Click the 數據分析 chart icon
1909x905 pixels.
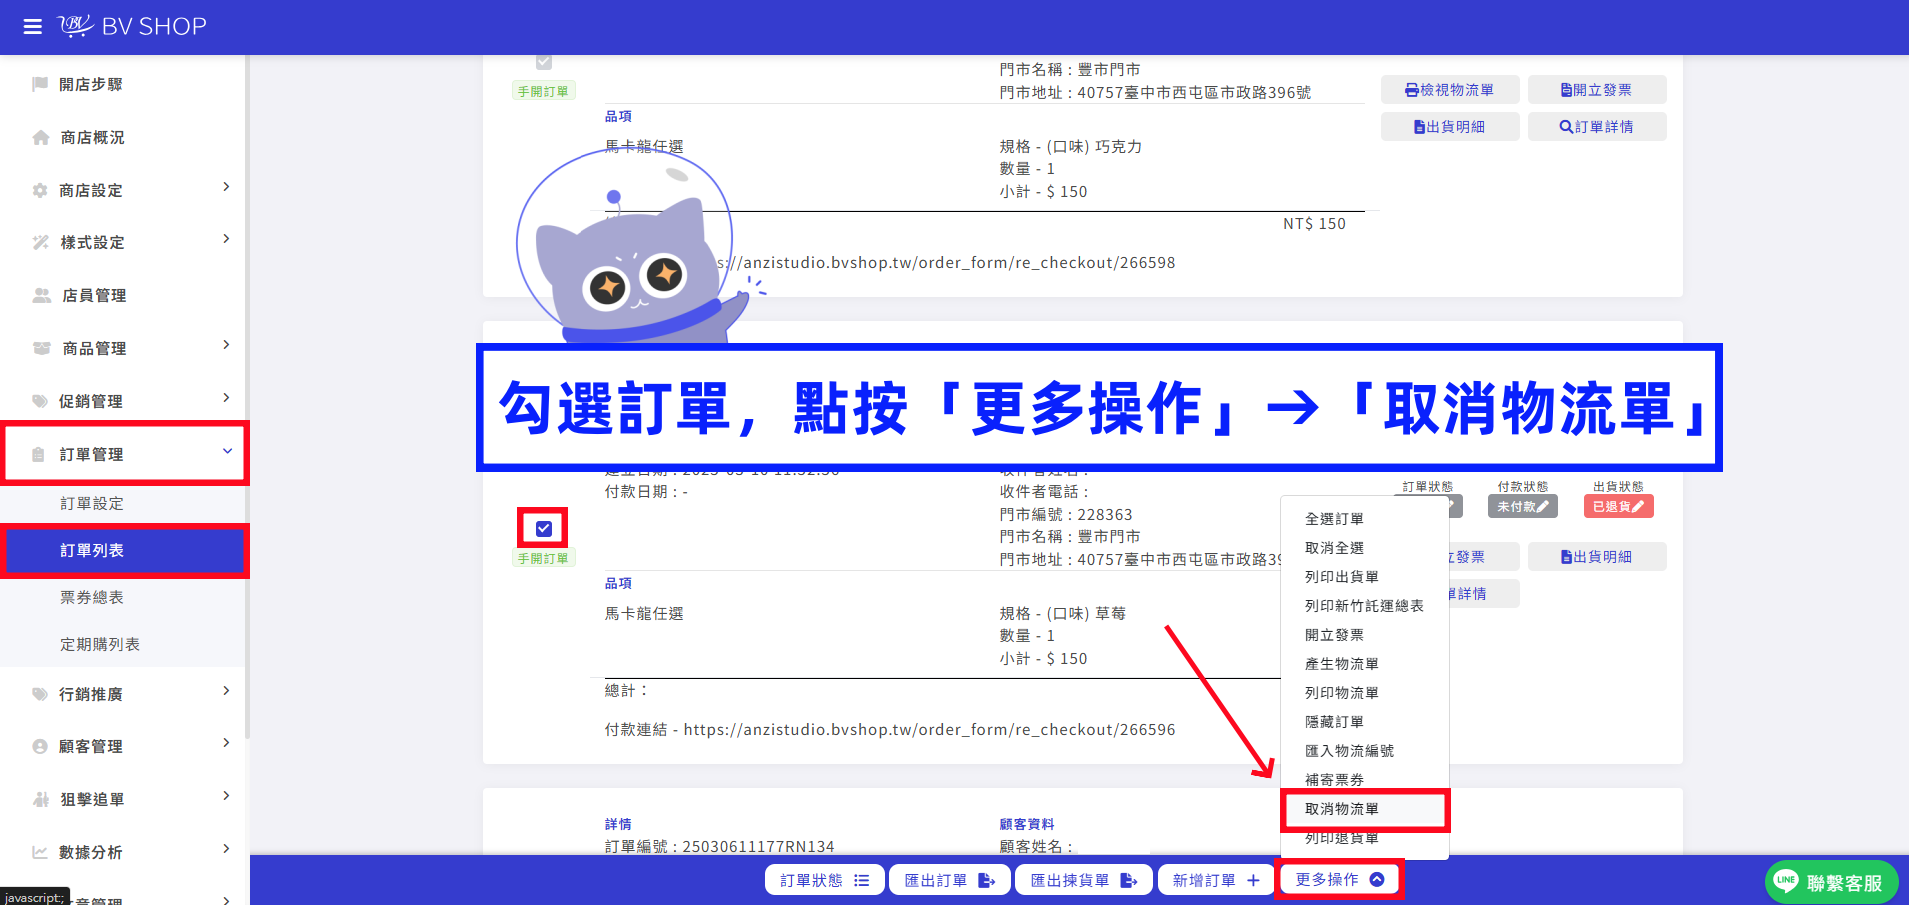pyautogui.click(x=40, y=852)
